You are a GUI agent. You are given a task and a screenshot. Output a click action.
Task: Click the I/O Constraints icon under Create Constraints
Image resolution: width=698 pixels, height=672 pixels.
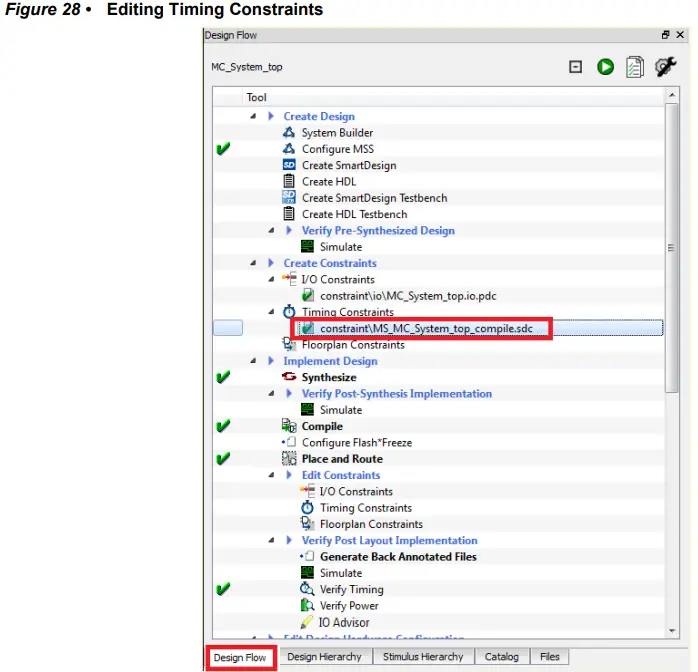coord(289,279)
